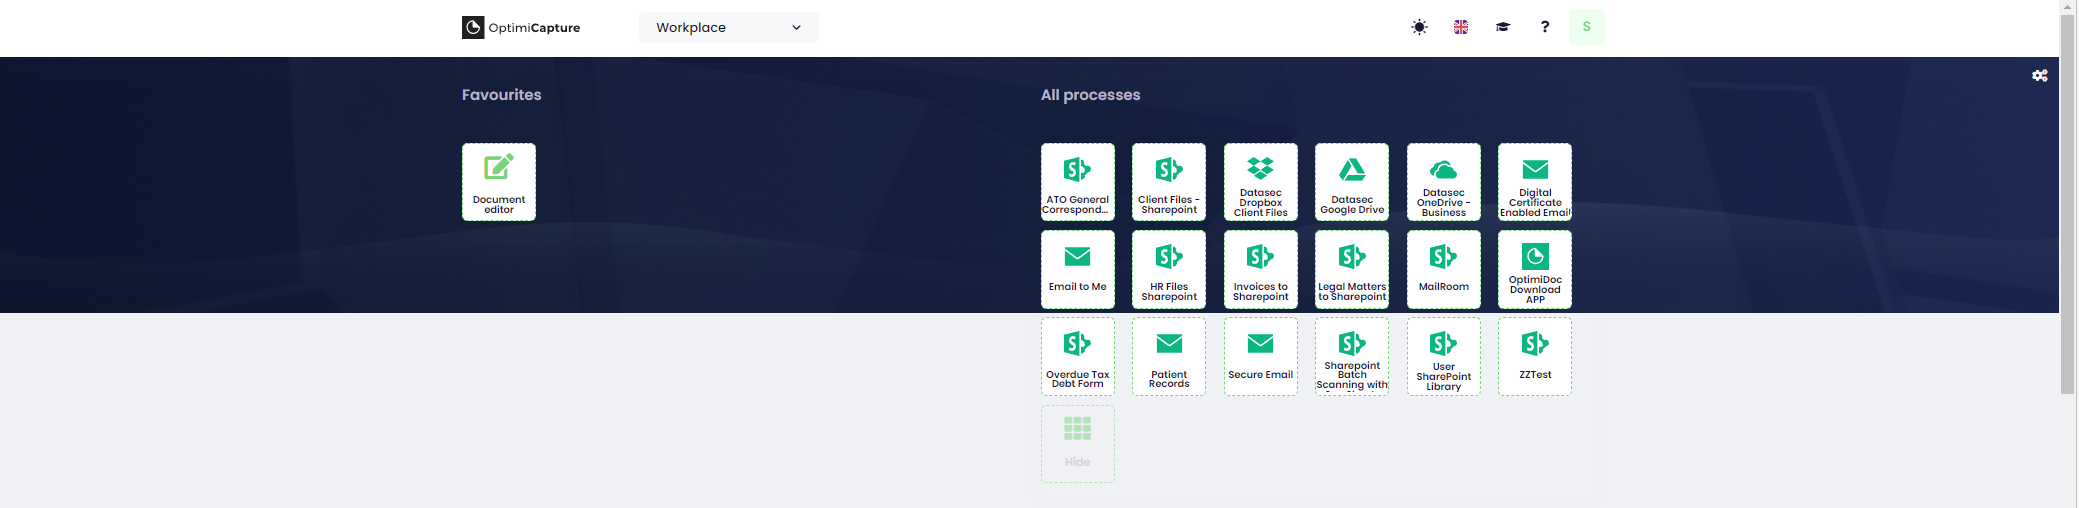Change language via UK flag icon

coord(1461,28)
